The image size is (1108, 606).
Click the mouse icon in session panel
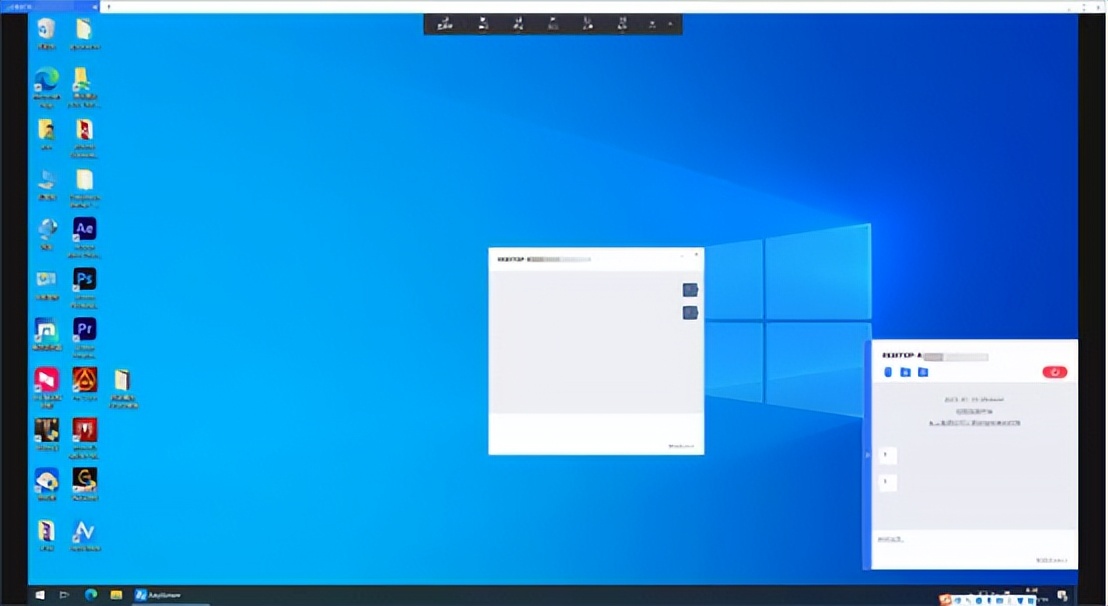point(887,372)
